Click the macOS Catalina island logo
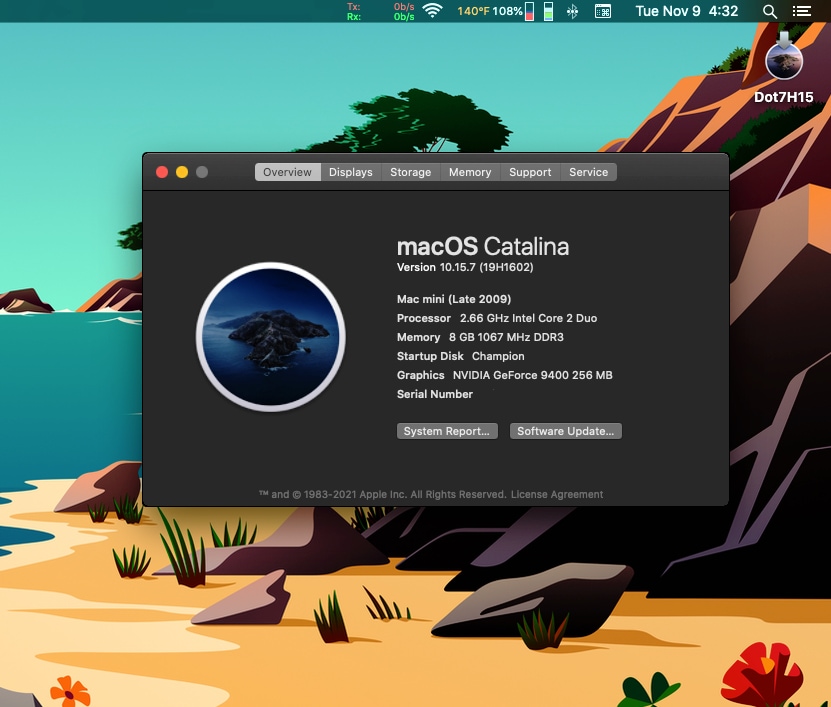831x707 pixels. coord(271,337)
